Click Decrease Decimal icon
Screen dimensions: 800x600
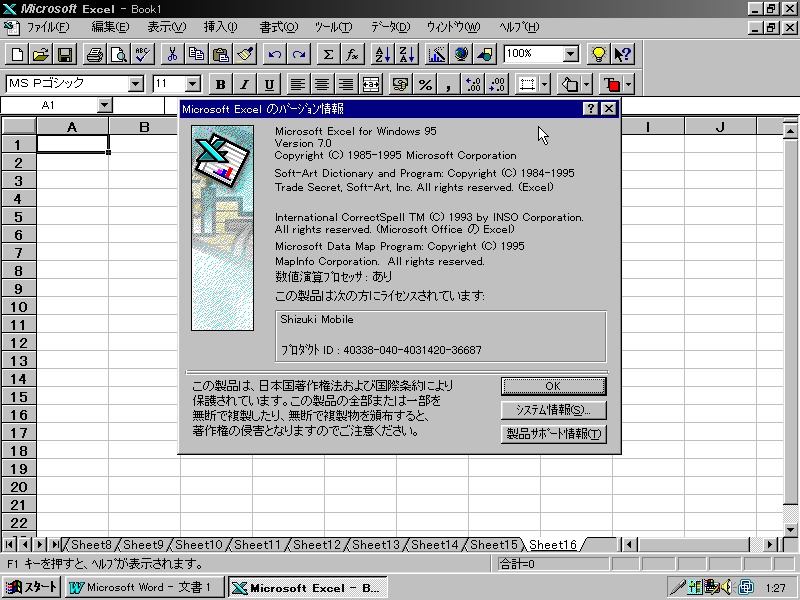click(x=497, y=84)
